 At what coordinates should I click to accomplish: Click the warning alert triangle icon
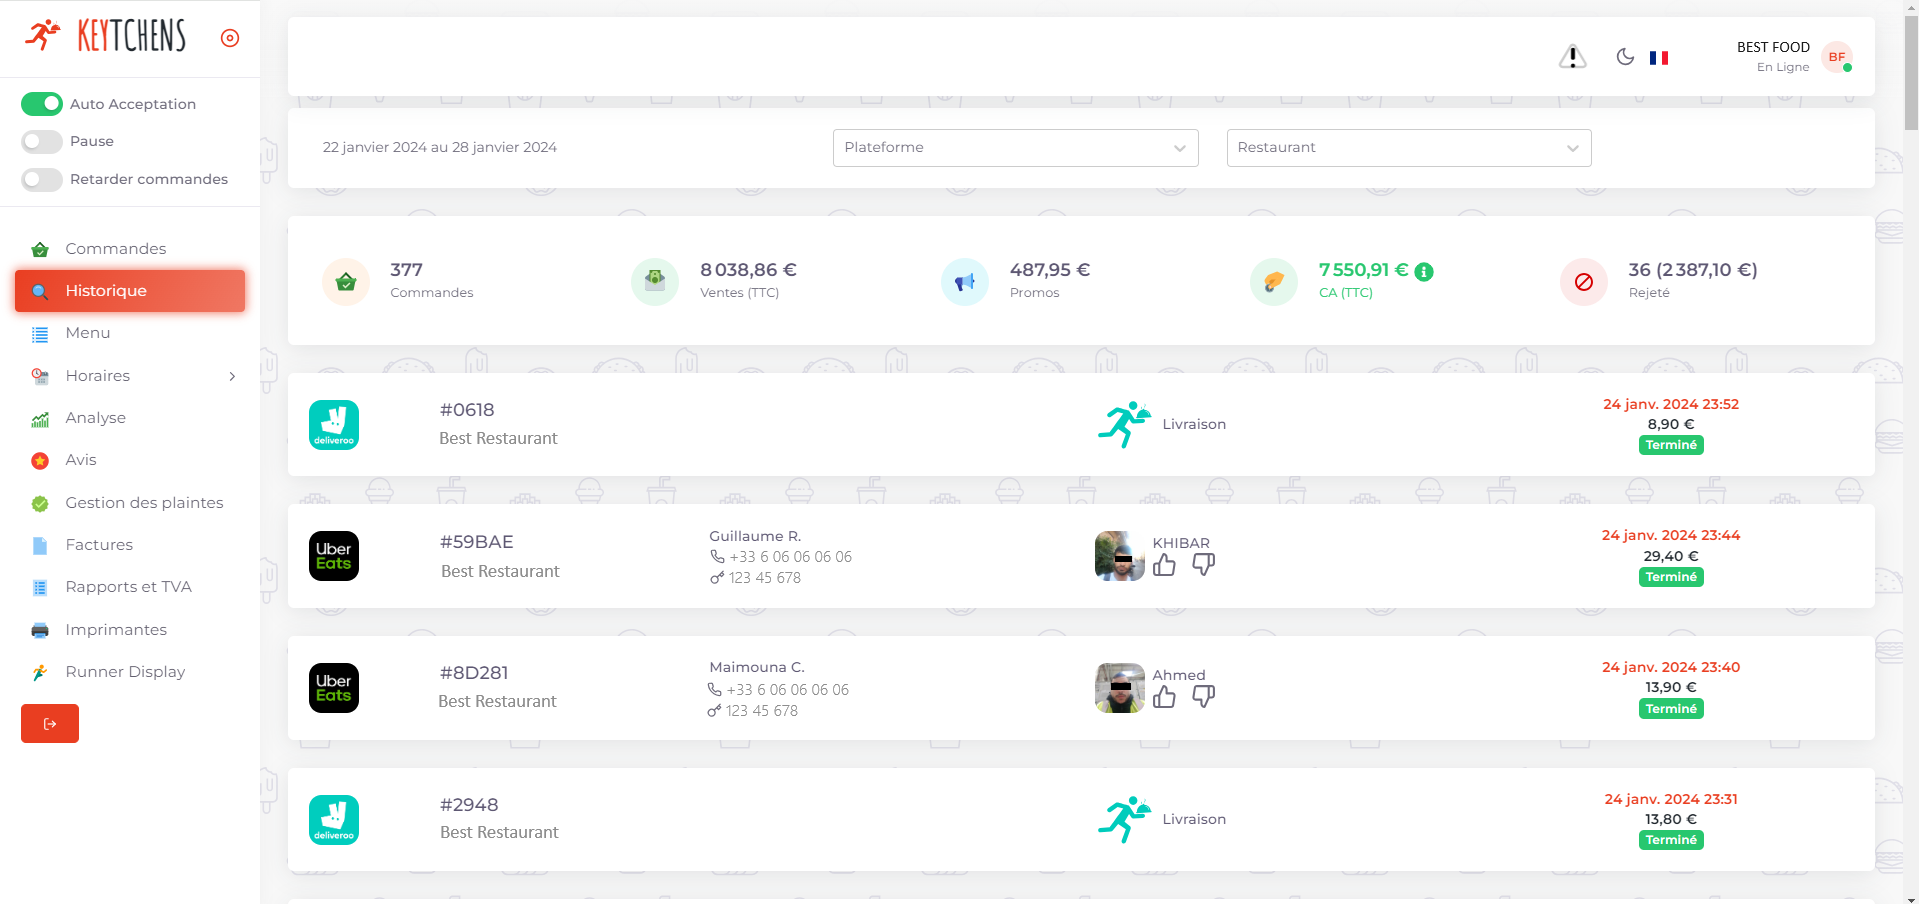point(1572,58)
